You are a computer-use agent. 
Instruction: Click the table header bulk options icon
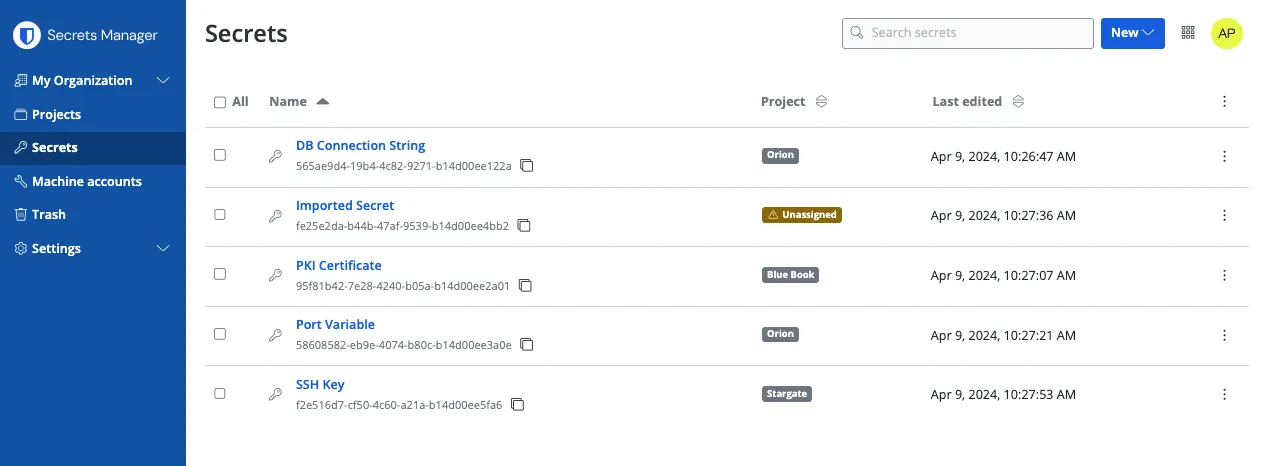1224,101
